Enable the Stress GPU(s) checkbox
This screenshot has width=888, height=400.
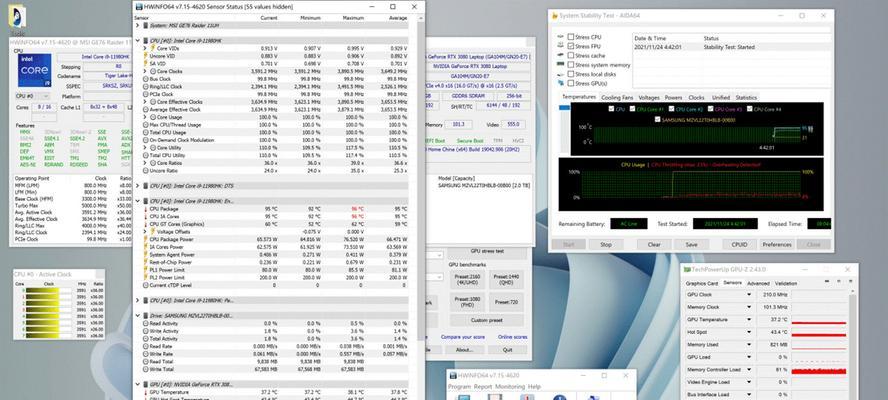point(571,83)
